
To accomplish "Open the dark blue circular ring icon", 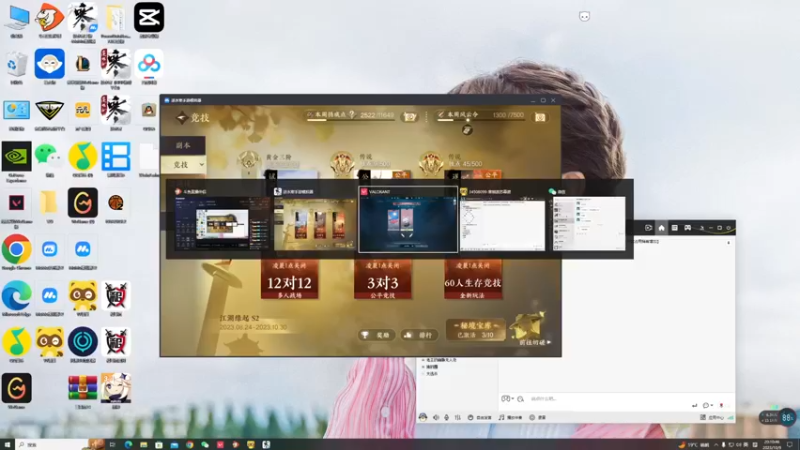I will point(83,342).
